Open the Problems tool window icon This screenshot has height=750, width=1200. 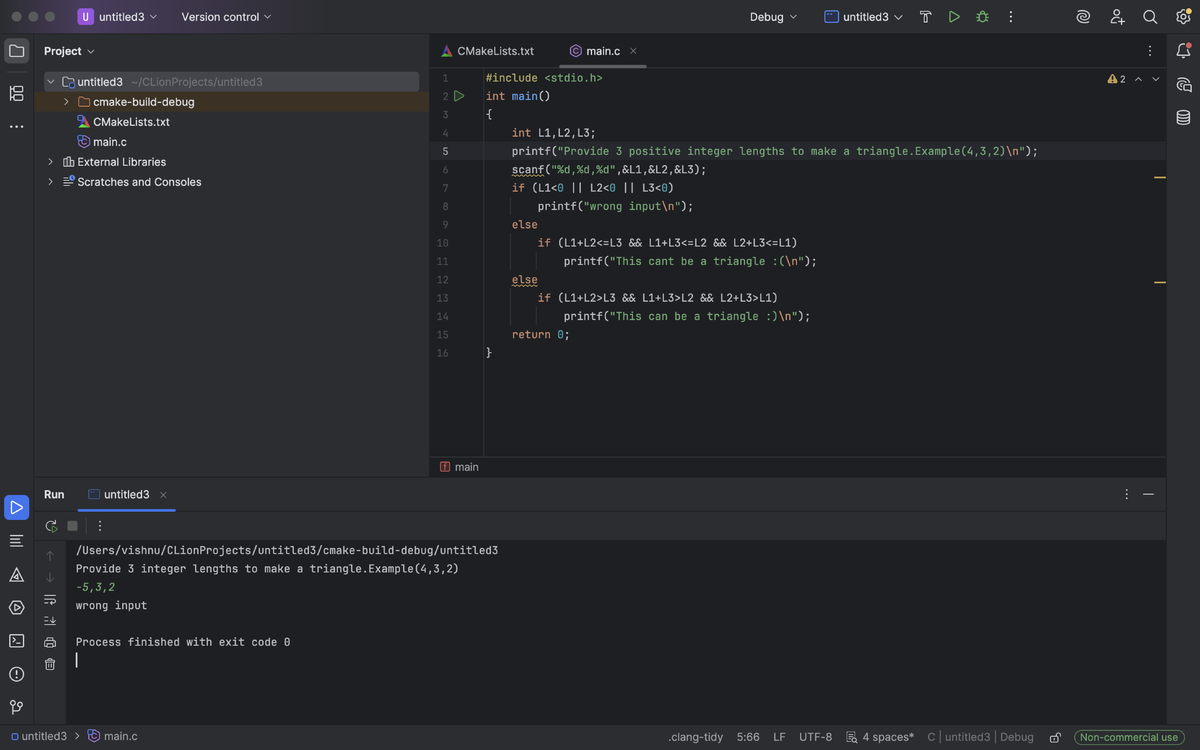(x=16, y=674)
